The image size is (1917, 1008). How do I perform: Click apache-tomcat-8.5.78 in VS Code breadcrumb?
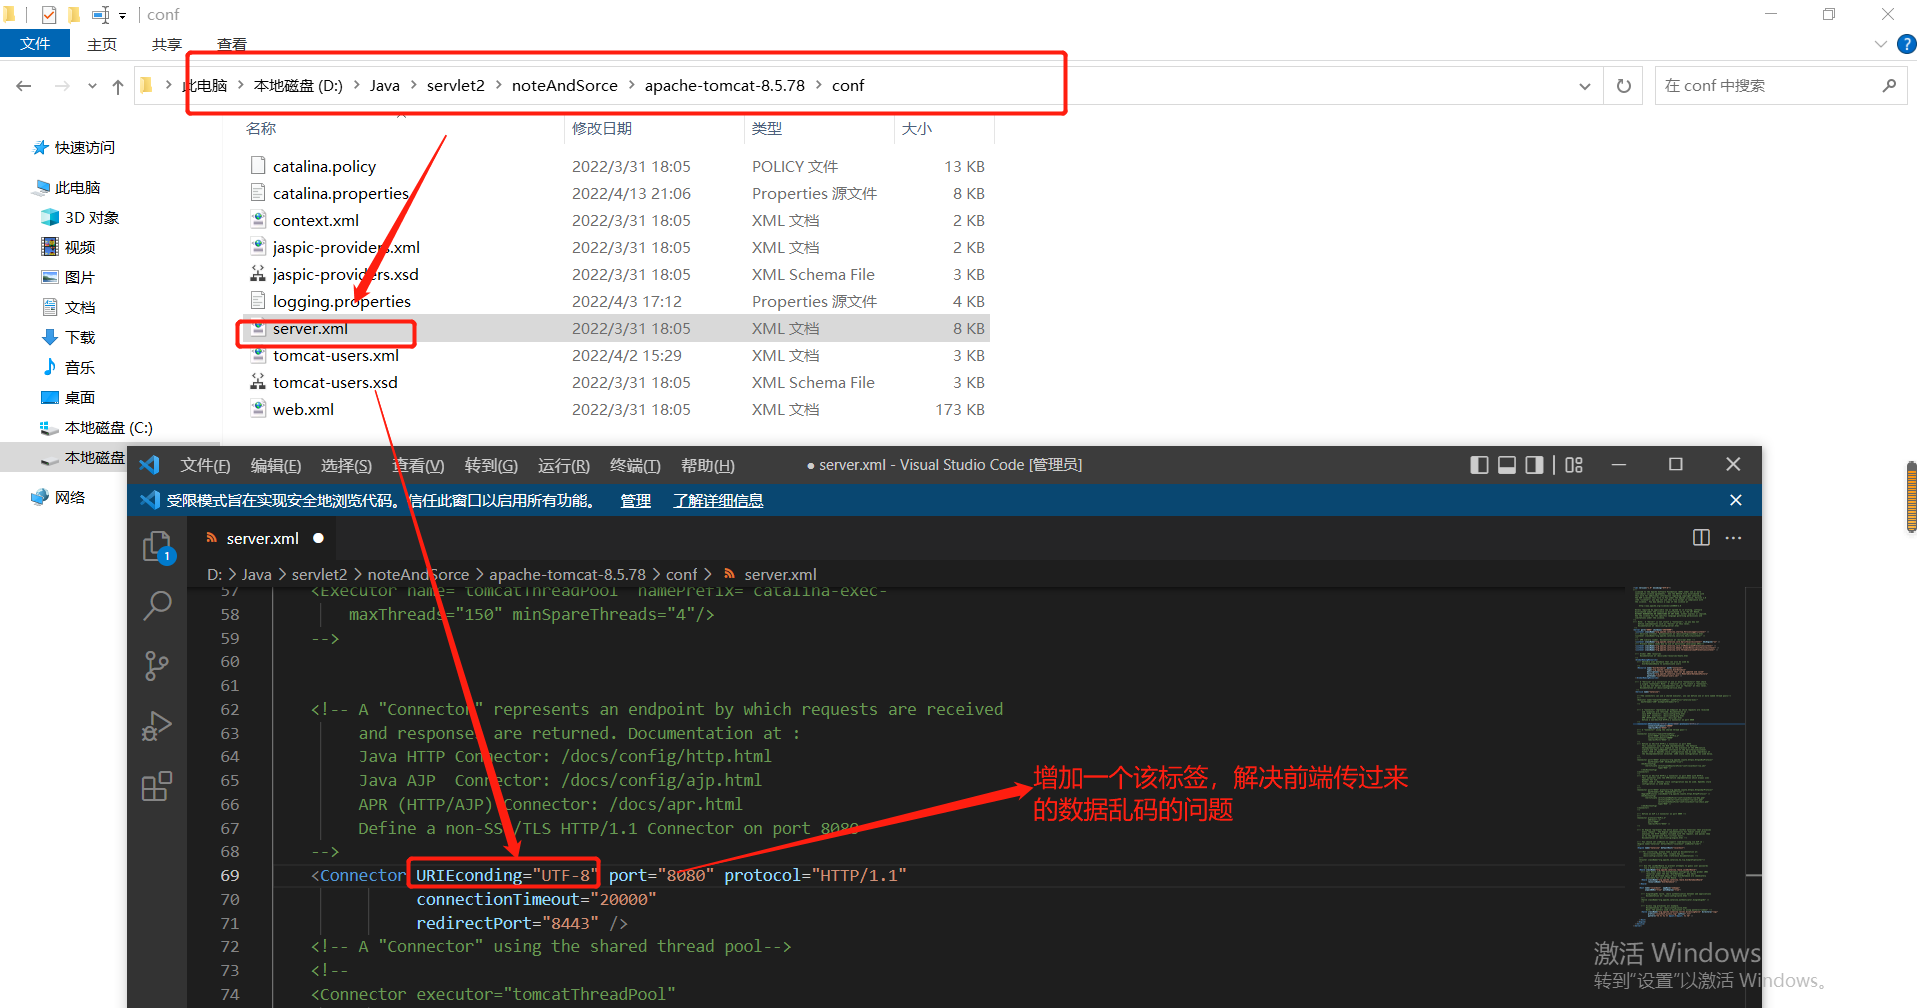(x=567, y=574)
